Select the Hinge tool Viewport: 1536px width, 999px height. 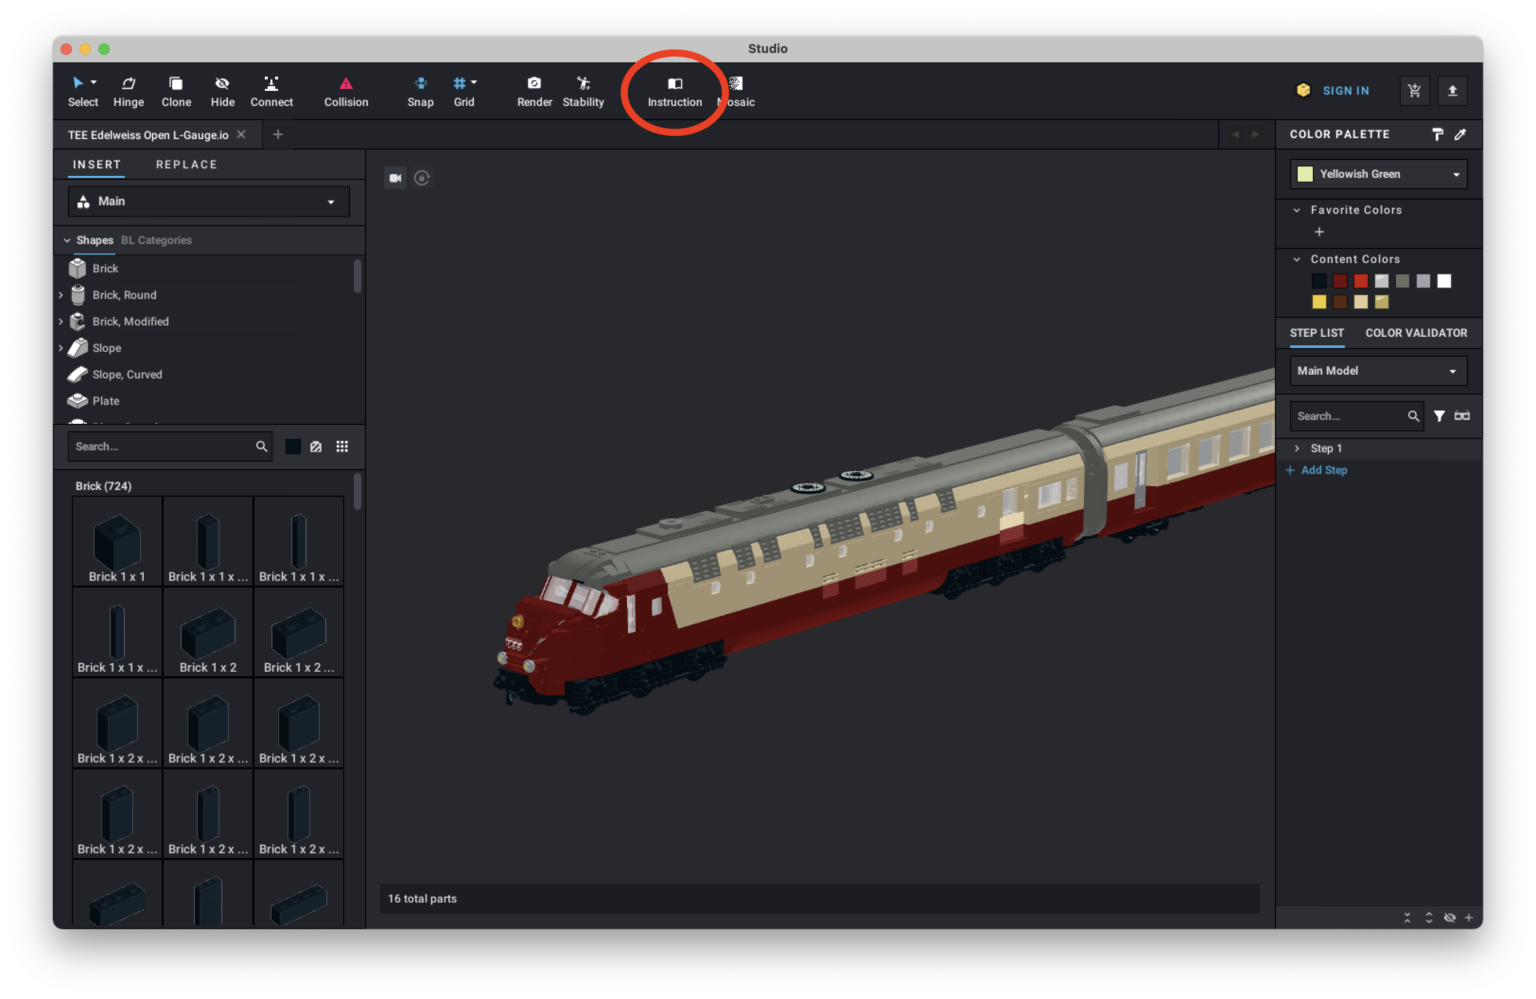[128, 90]
